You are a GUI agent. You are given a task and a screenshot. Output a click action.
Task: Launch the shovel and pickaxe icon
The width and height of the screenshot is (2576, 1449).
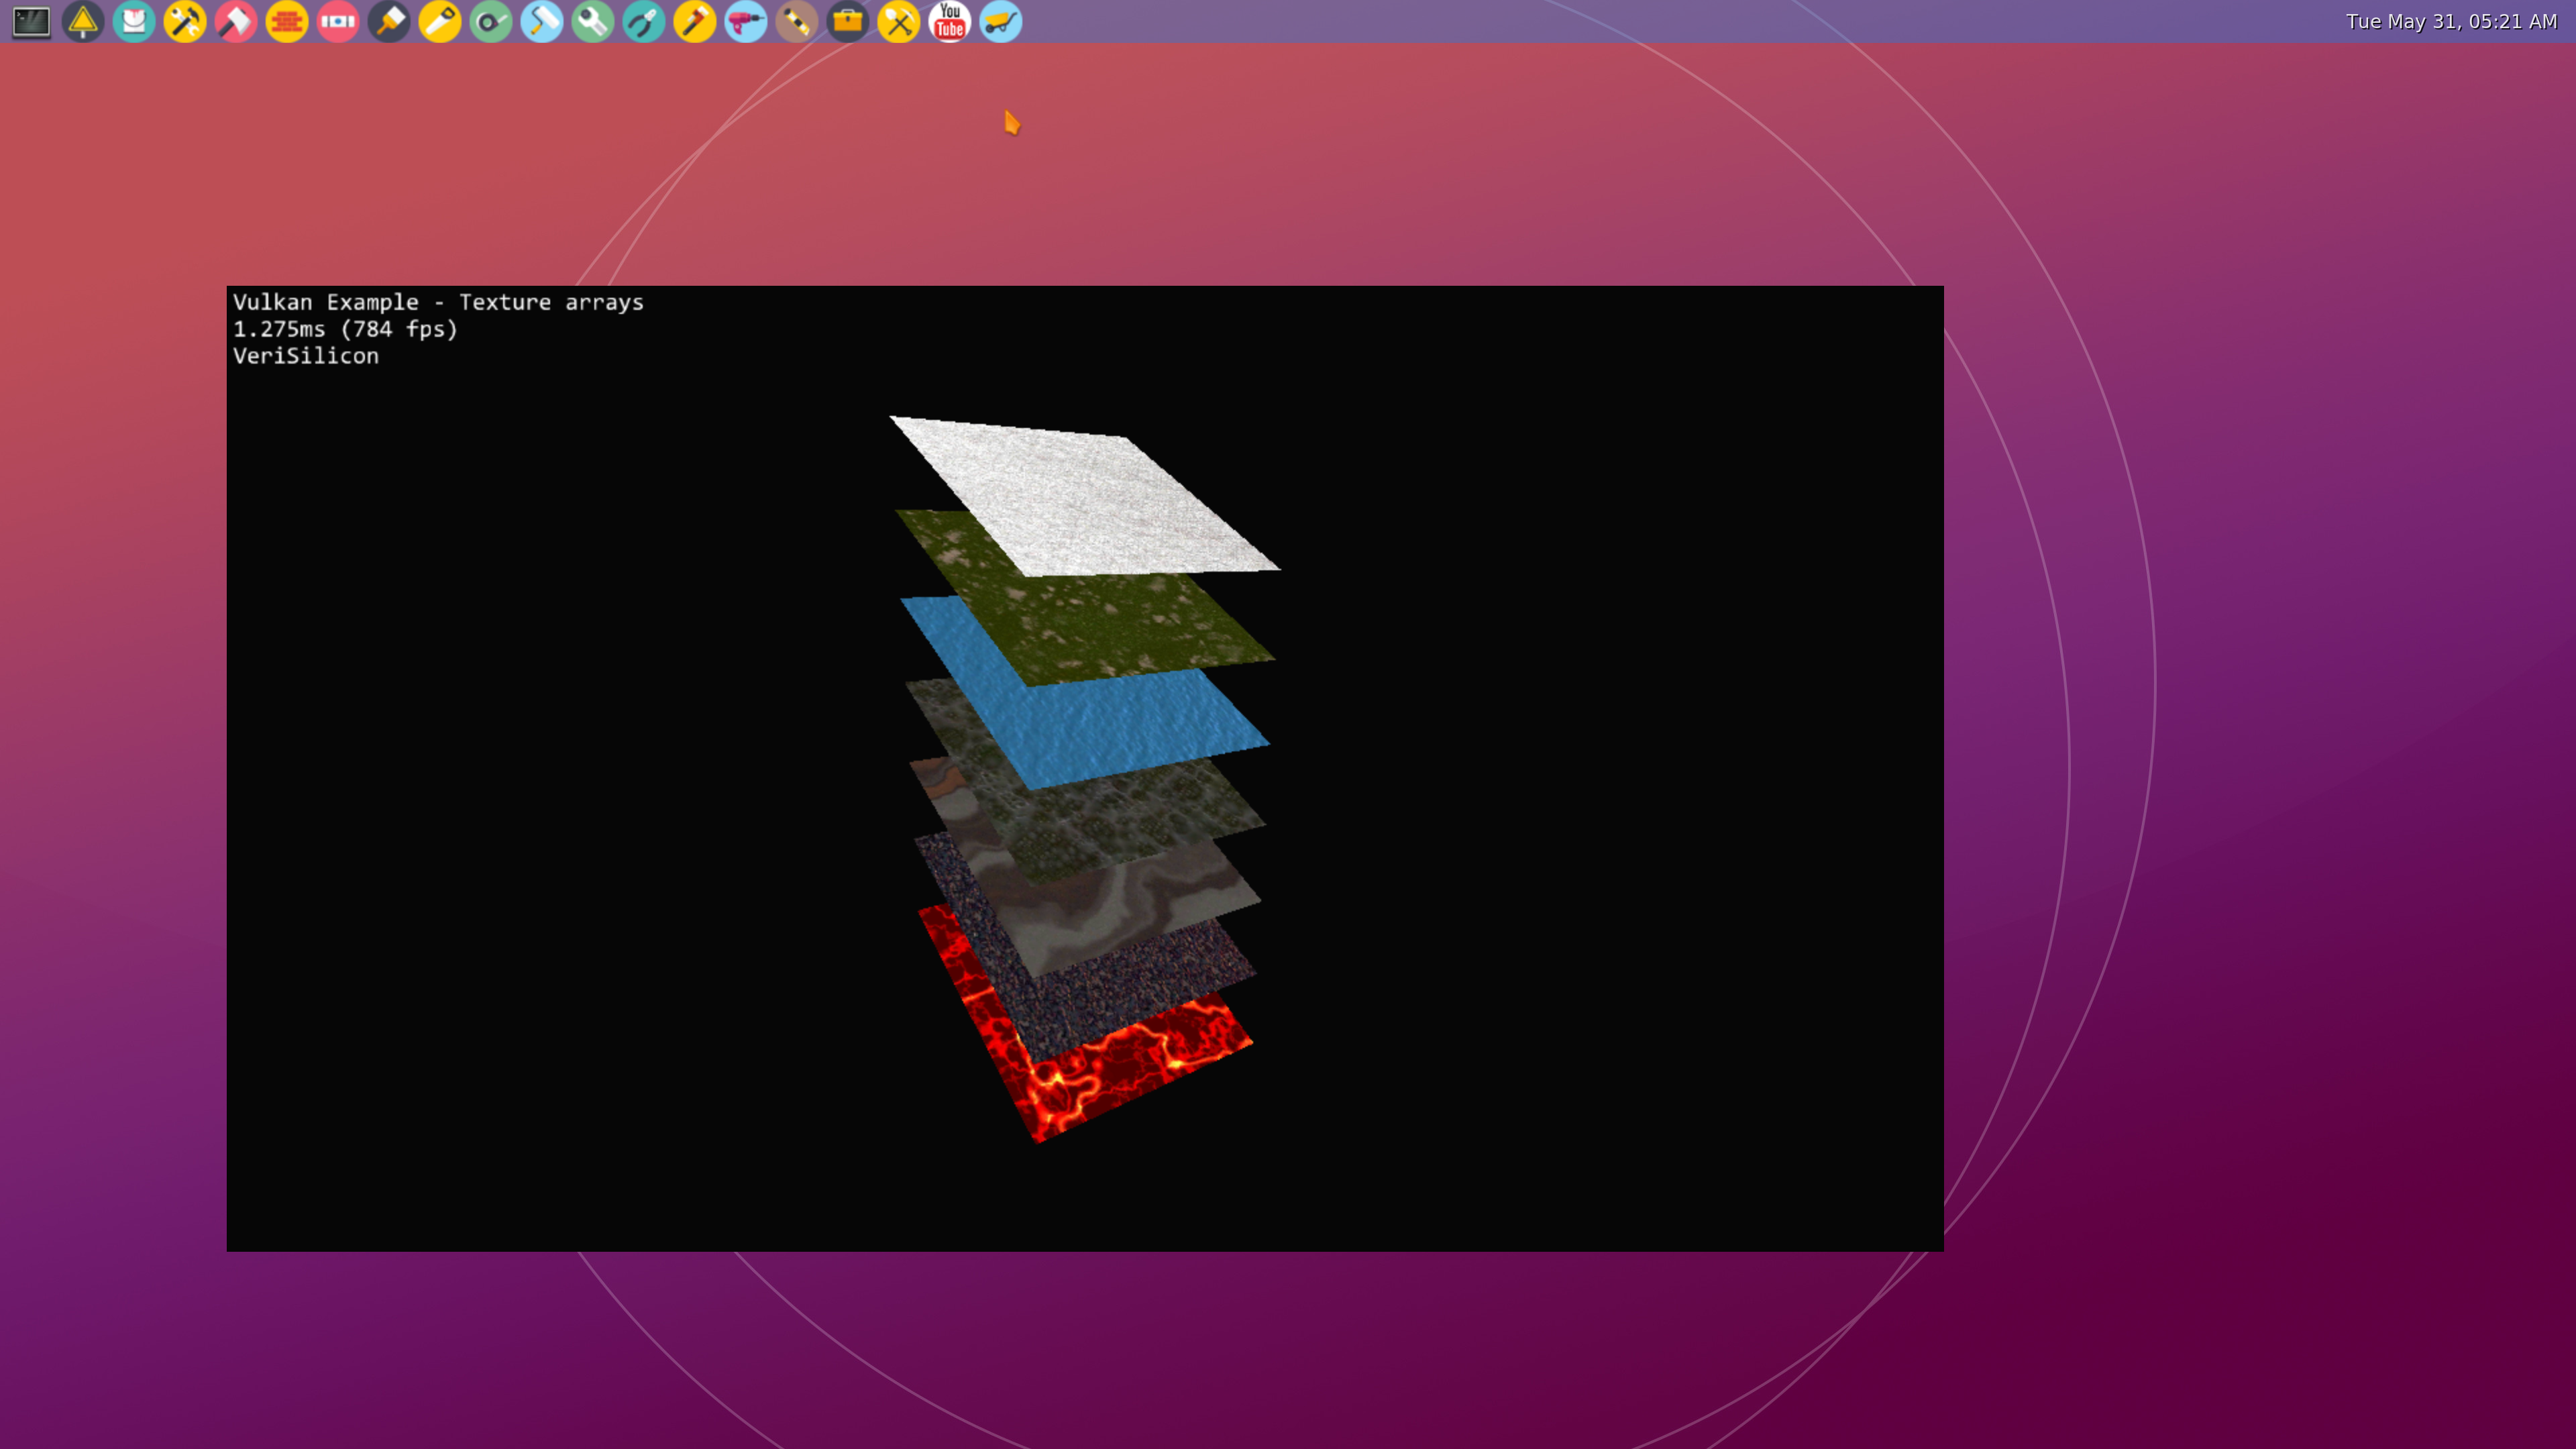tap(899, 21)
